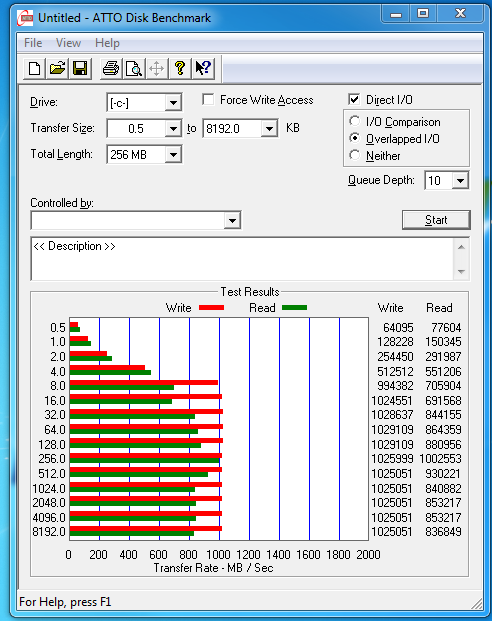Image resolution: width=492 pixels, height=621 pixels.
Task: Click read value 1002553
Action: pos(441,459)
